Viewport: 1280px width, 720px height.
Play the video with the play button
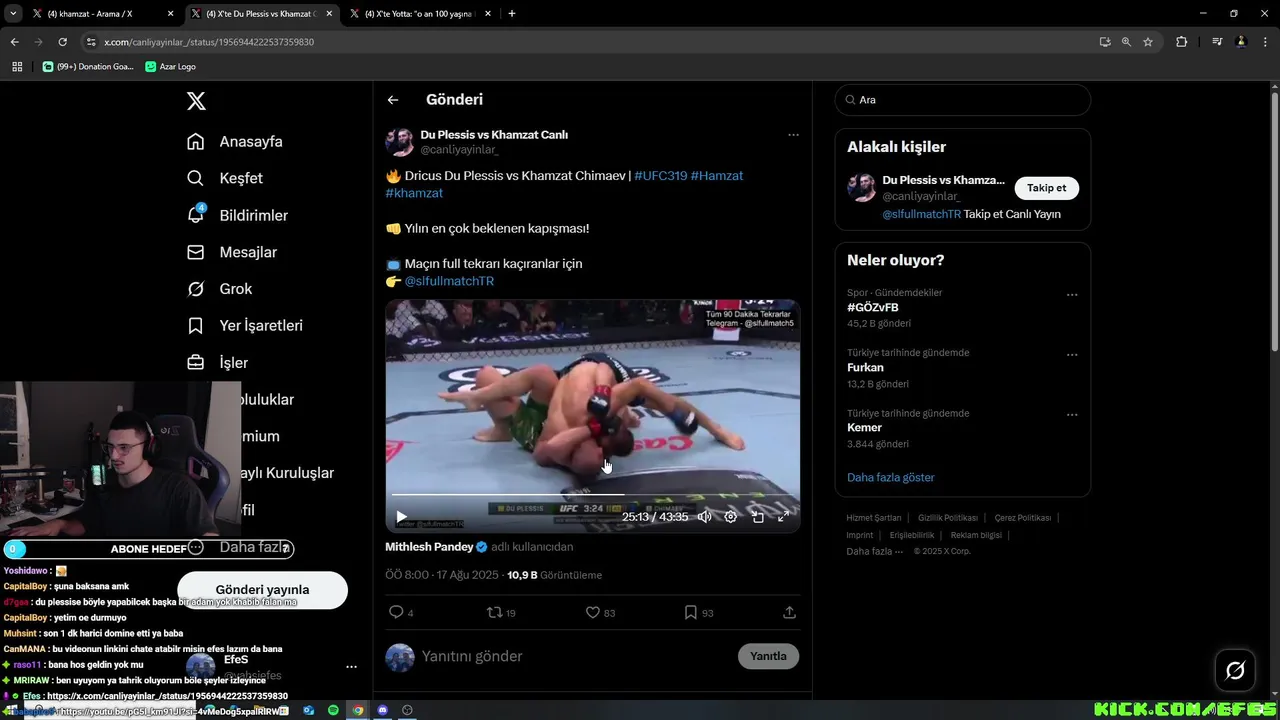401,517
